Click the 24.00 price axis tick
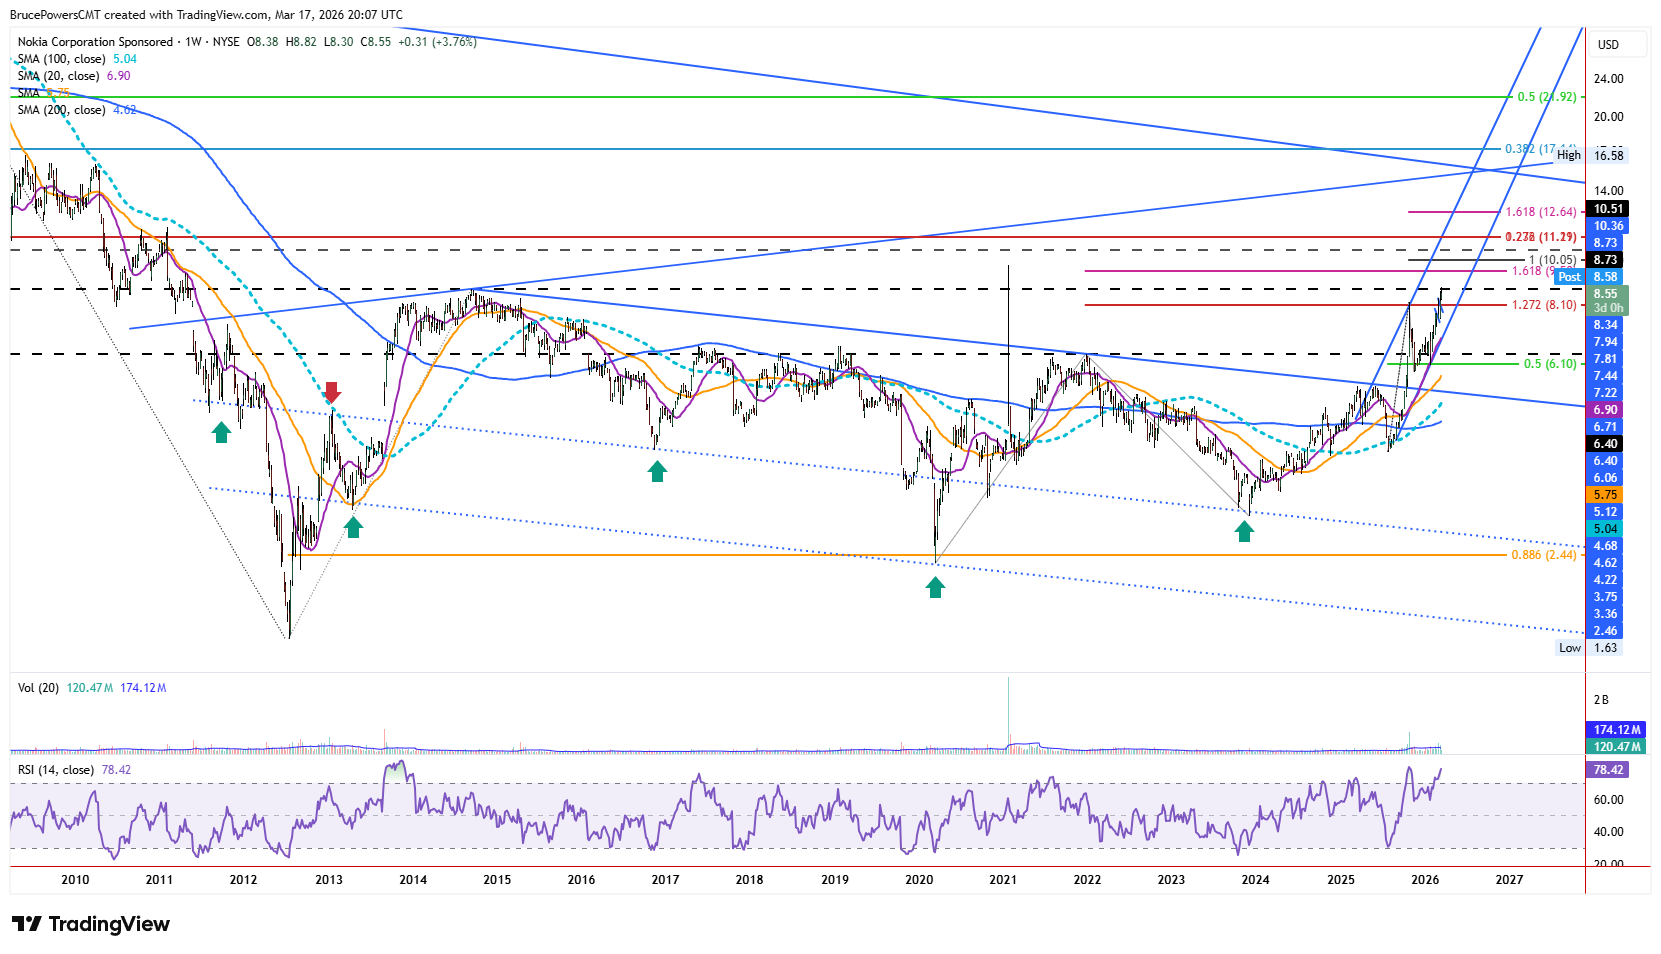Image resolution: width=1661 pixels, height=954 pixels. click(x=1608, y=79)
